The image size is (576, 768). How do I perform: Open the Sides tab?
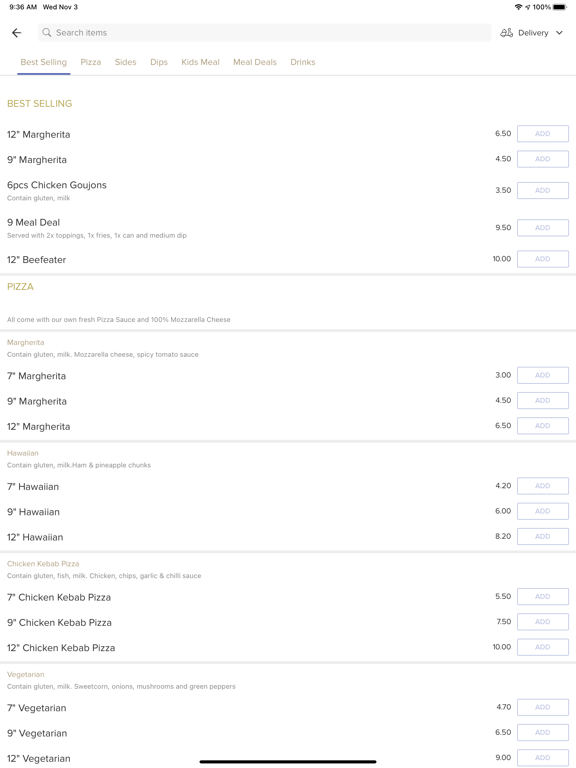(x=125, y=62)
